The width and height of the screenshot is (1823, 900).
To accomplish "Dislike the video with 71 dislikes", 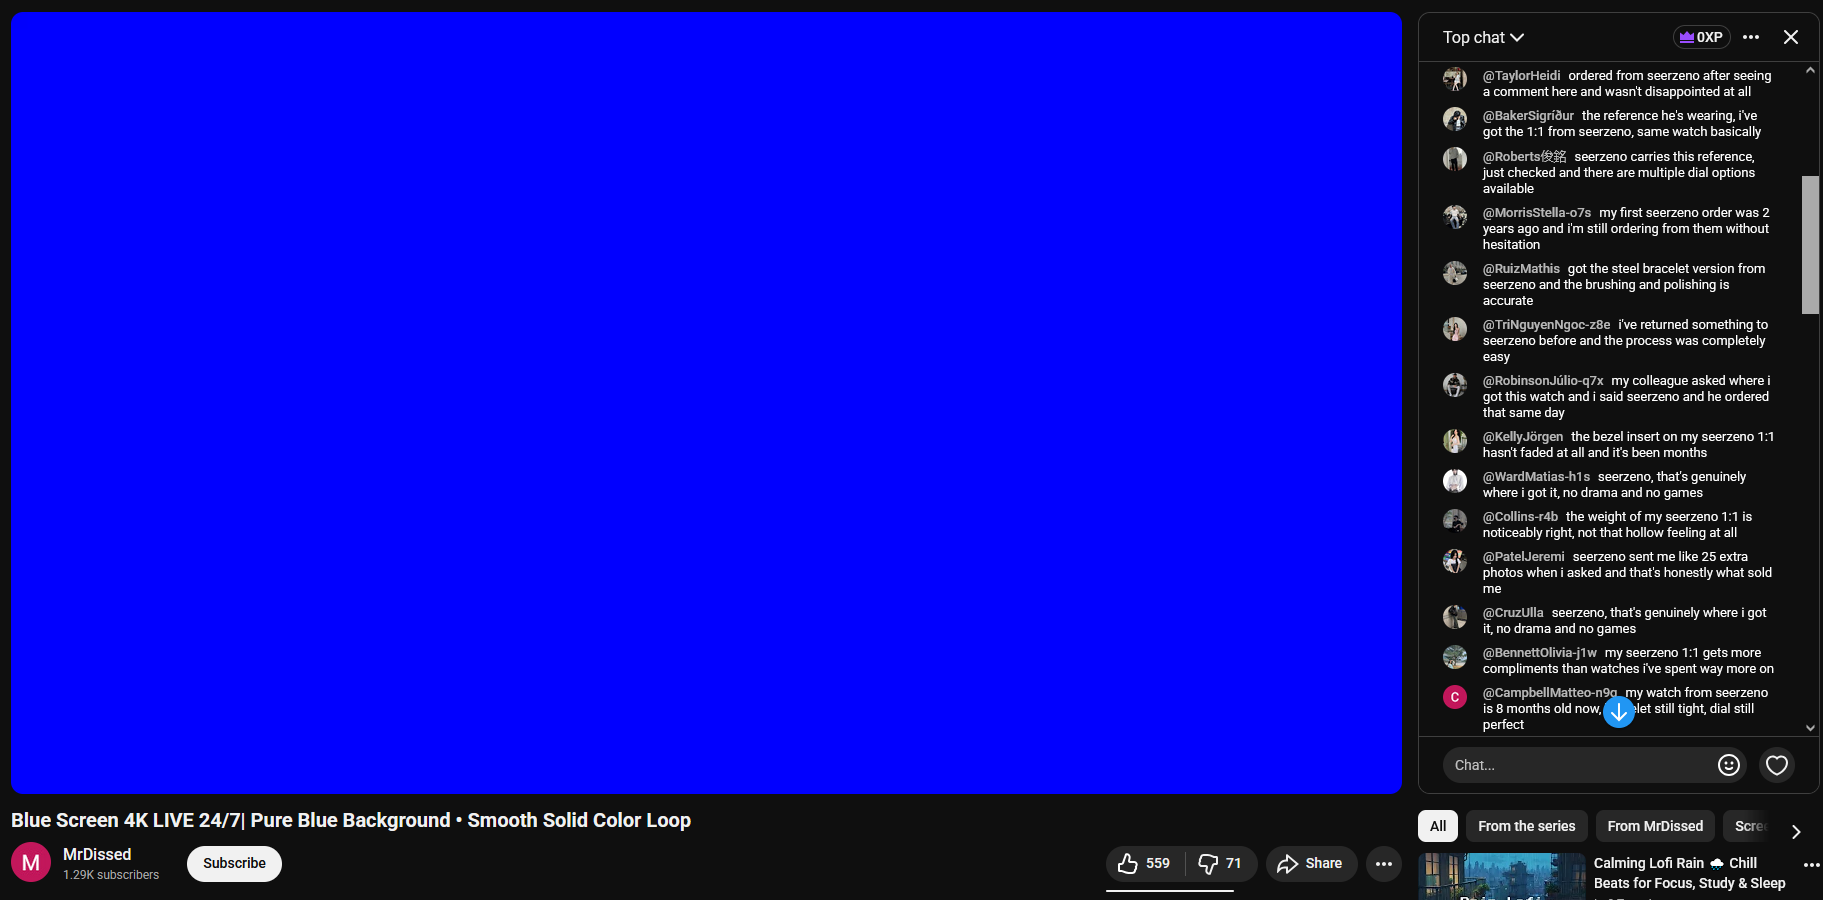I will [1220, 864].
